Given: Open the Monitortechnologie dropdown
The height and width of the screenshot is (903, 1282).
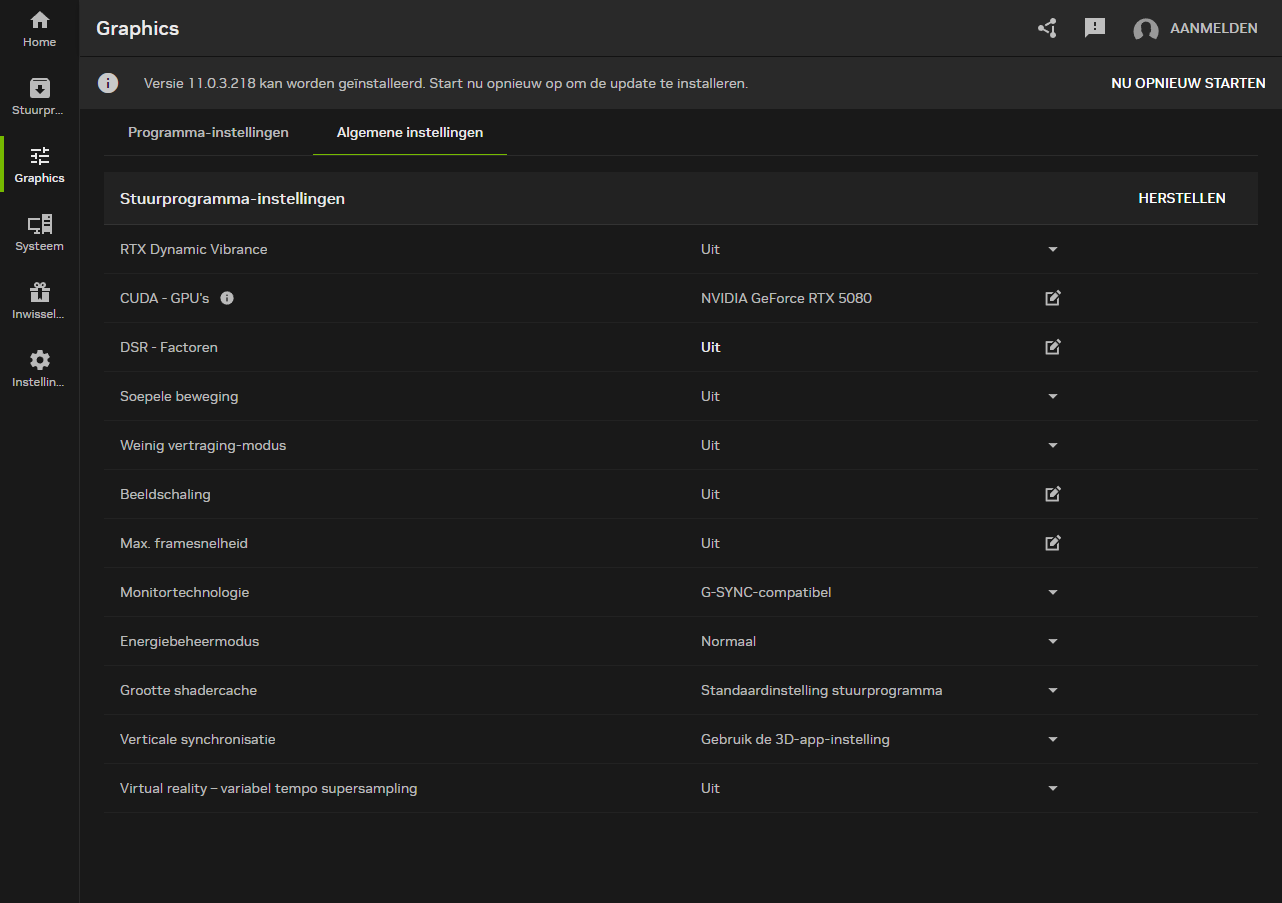Looking at the screenshot, I should click(1052, 592).
